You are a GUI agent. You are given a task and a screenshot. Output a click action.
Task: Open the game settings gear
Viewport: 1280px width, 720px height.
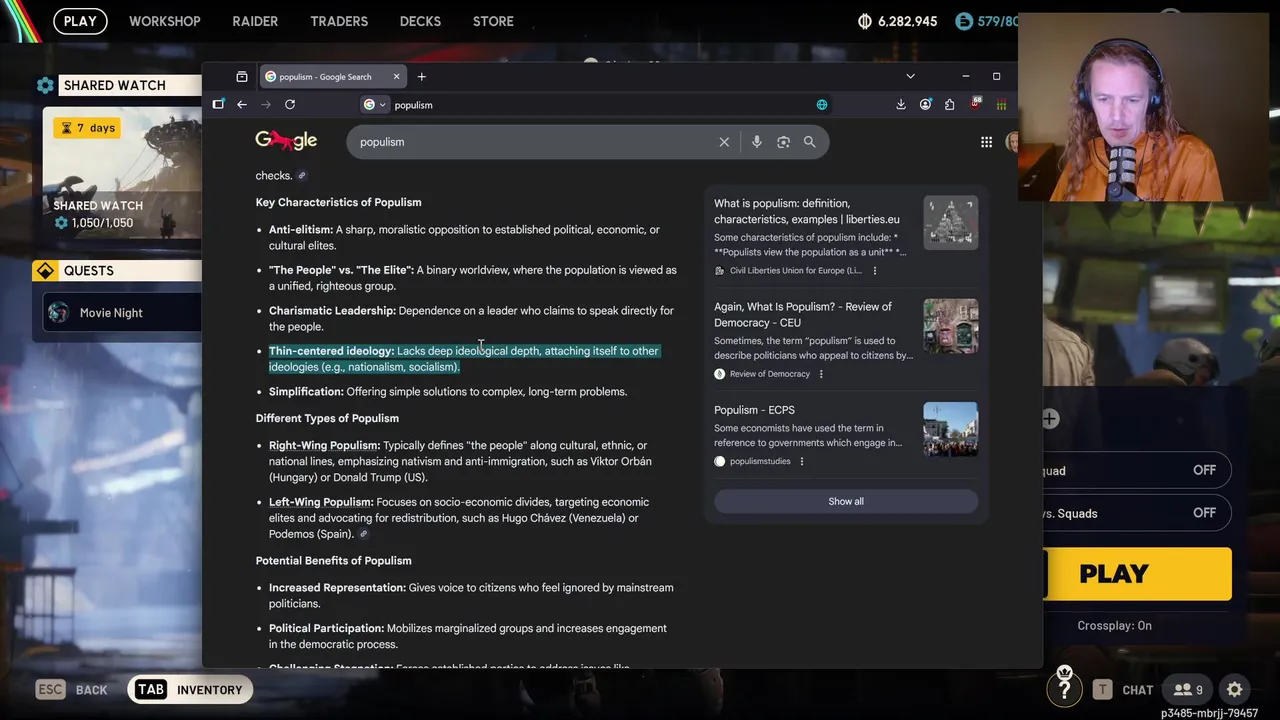(1235, 689)
